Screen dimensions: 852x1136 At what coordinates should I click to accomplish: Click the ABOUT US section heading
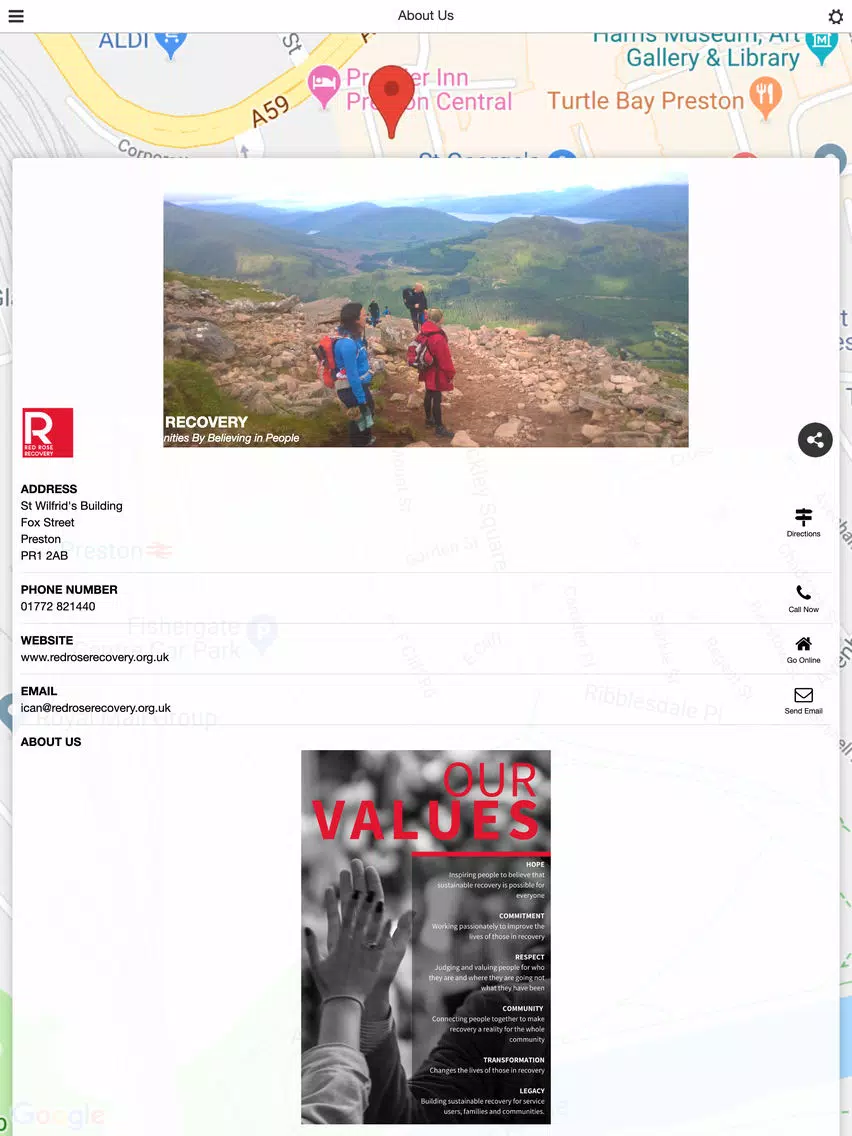click(x=51, y=742)
